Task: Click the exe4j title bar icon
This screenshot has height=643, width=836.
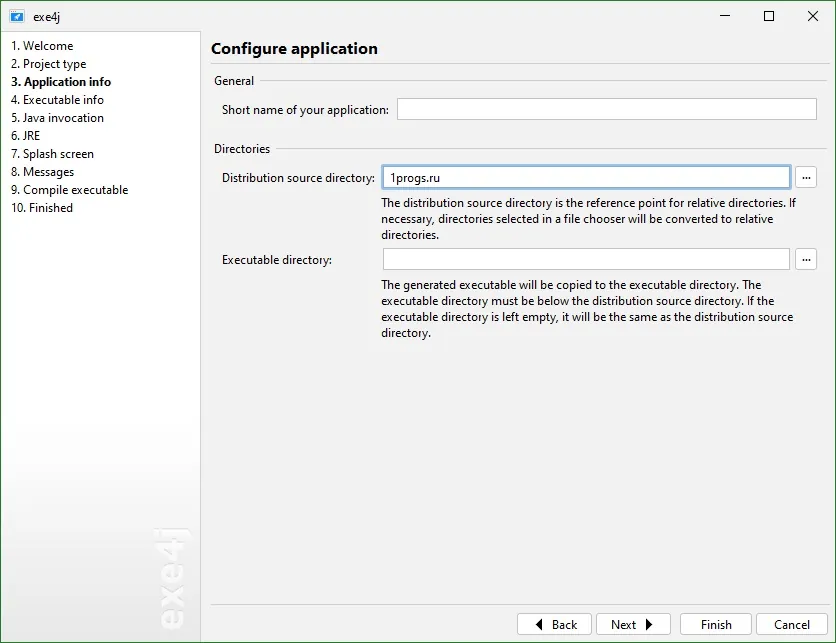Action: point(17,17)
